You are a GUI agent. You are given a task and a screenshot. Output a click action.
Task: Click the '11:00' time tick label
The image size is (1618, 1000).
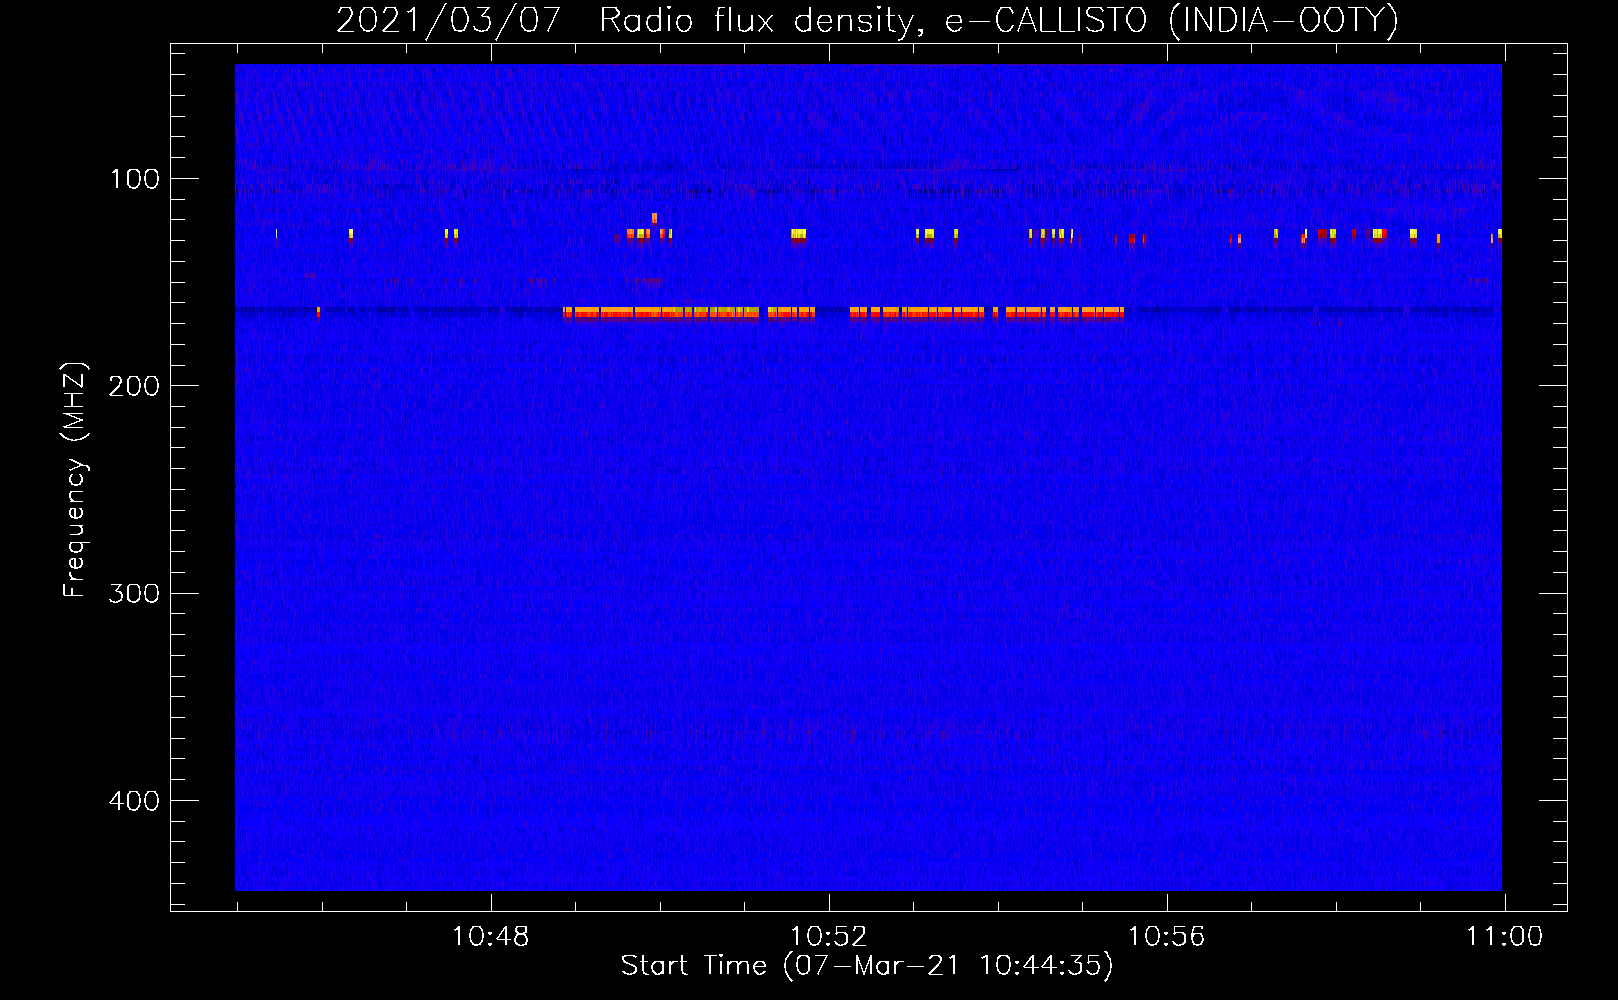[x=1504, y=937]
